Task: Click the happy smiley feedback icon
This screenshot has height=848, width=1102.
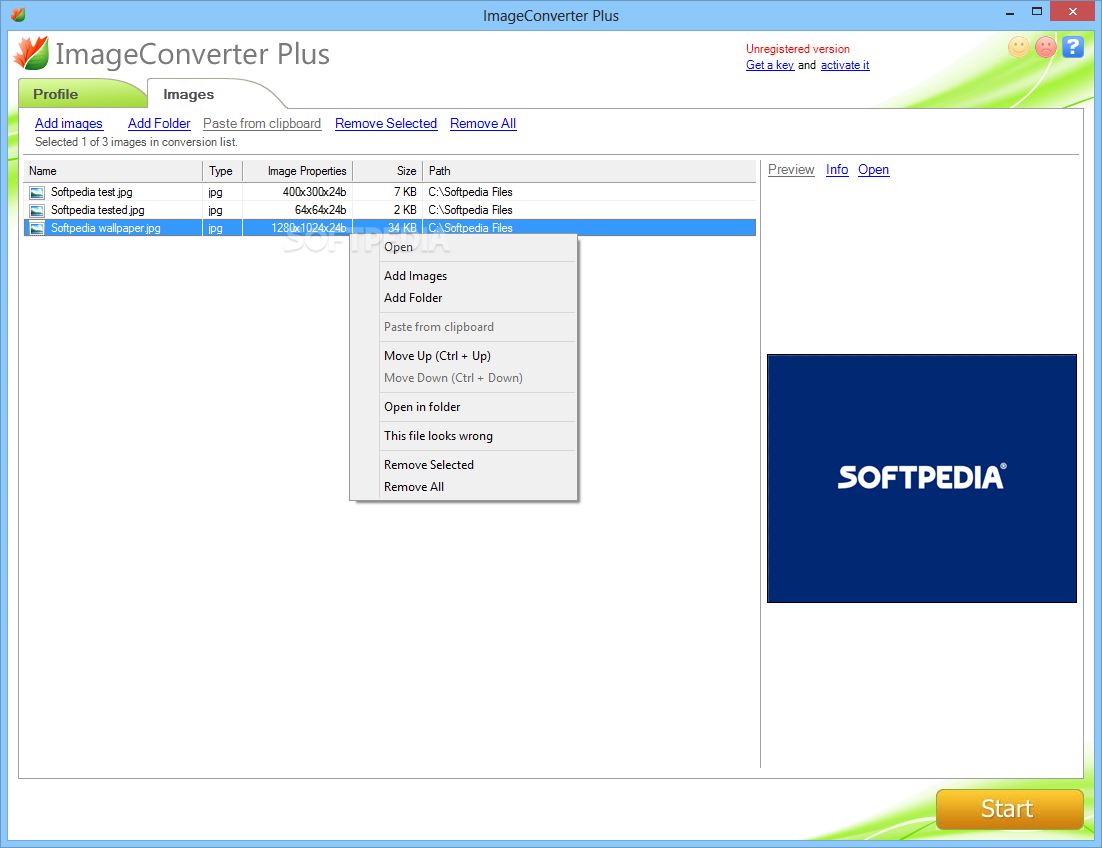Action: pyautogui.click(x=1018, y=48)
